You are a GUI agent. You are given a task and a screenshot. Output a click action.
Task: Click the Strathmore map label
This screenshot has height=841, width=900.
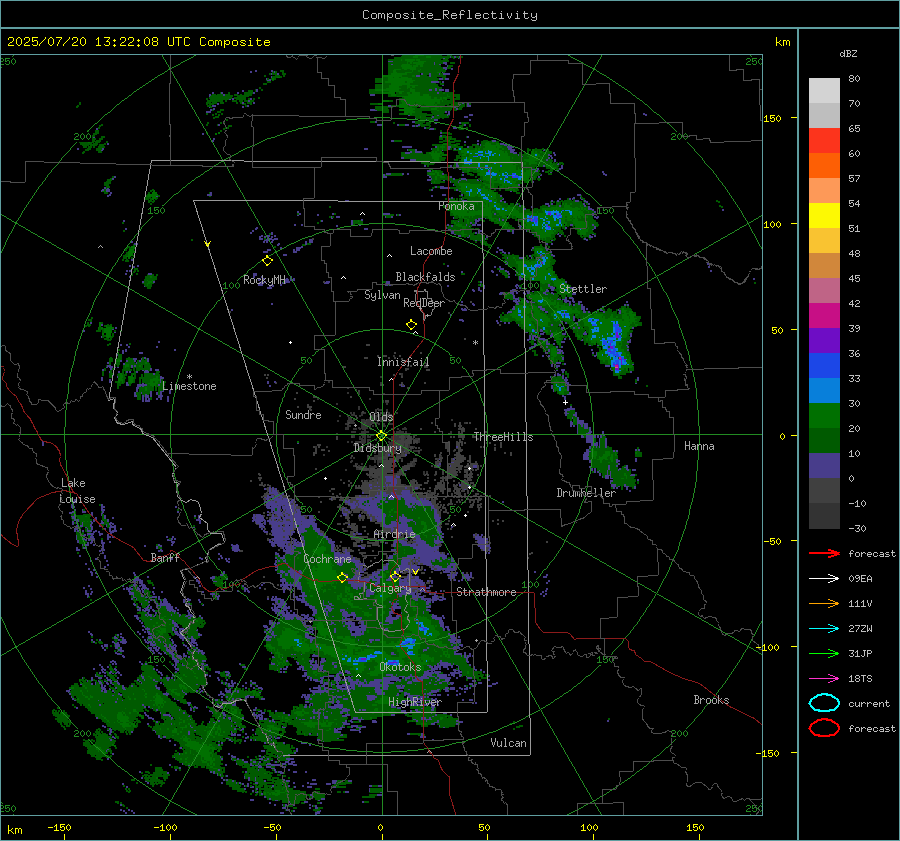[x=486, y=592]
